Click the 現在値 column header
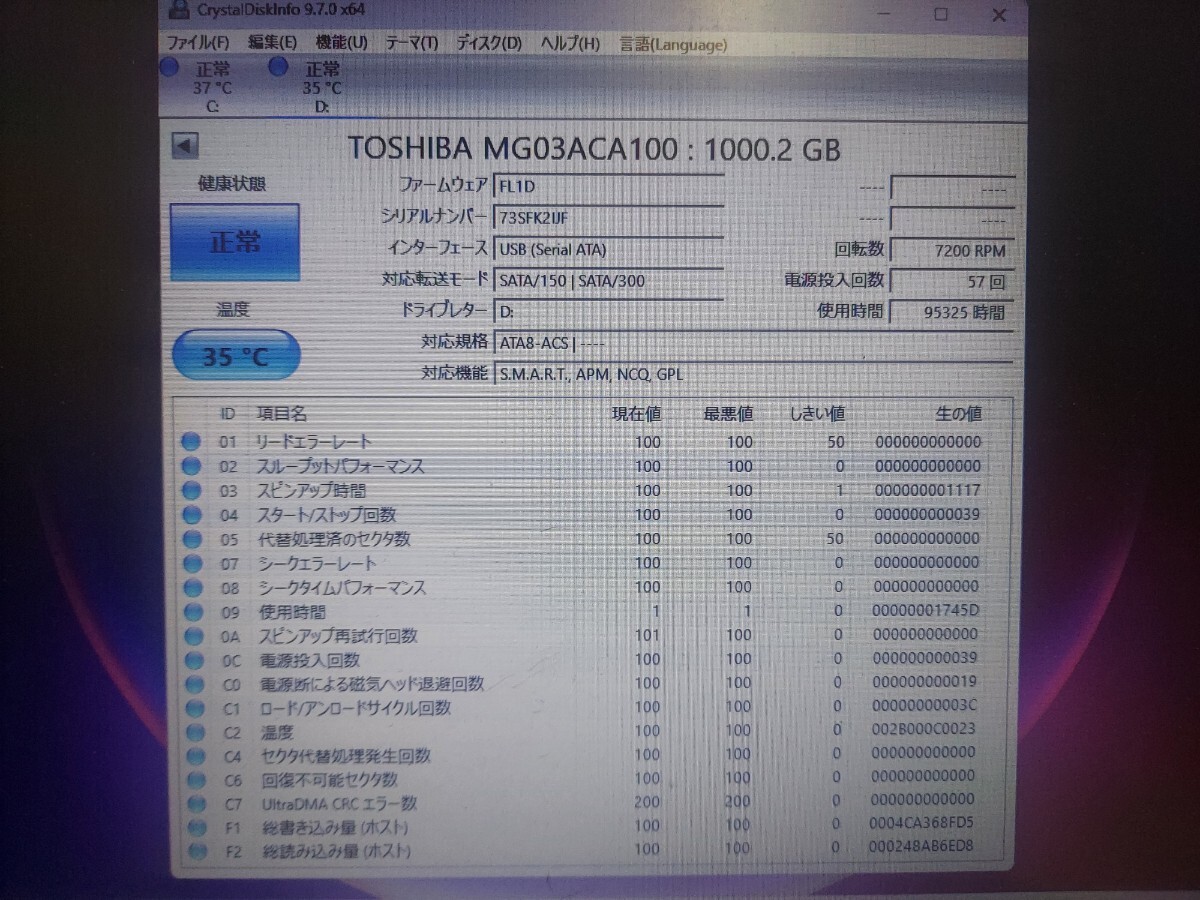Screen dimensions: 1200x900 click(x=636, y=414)
